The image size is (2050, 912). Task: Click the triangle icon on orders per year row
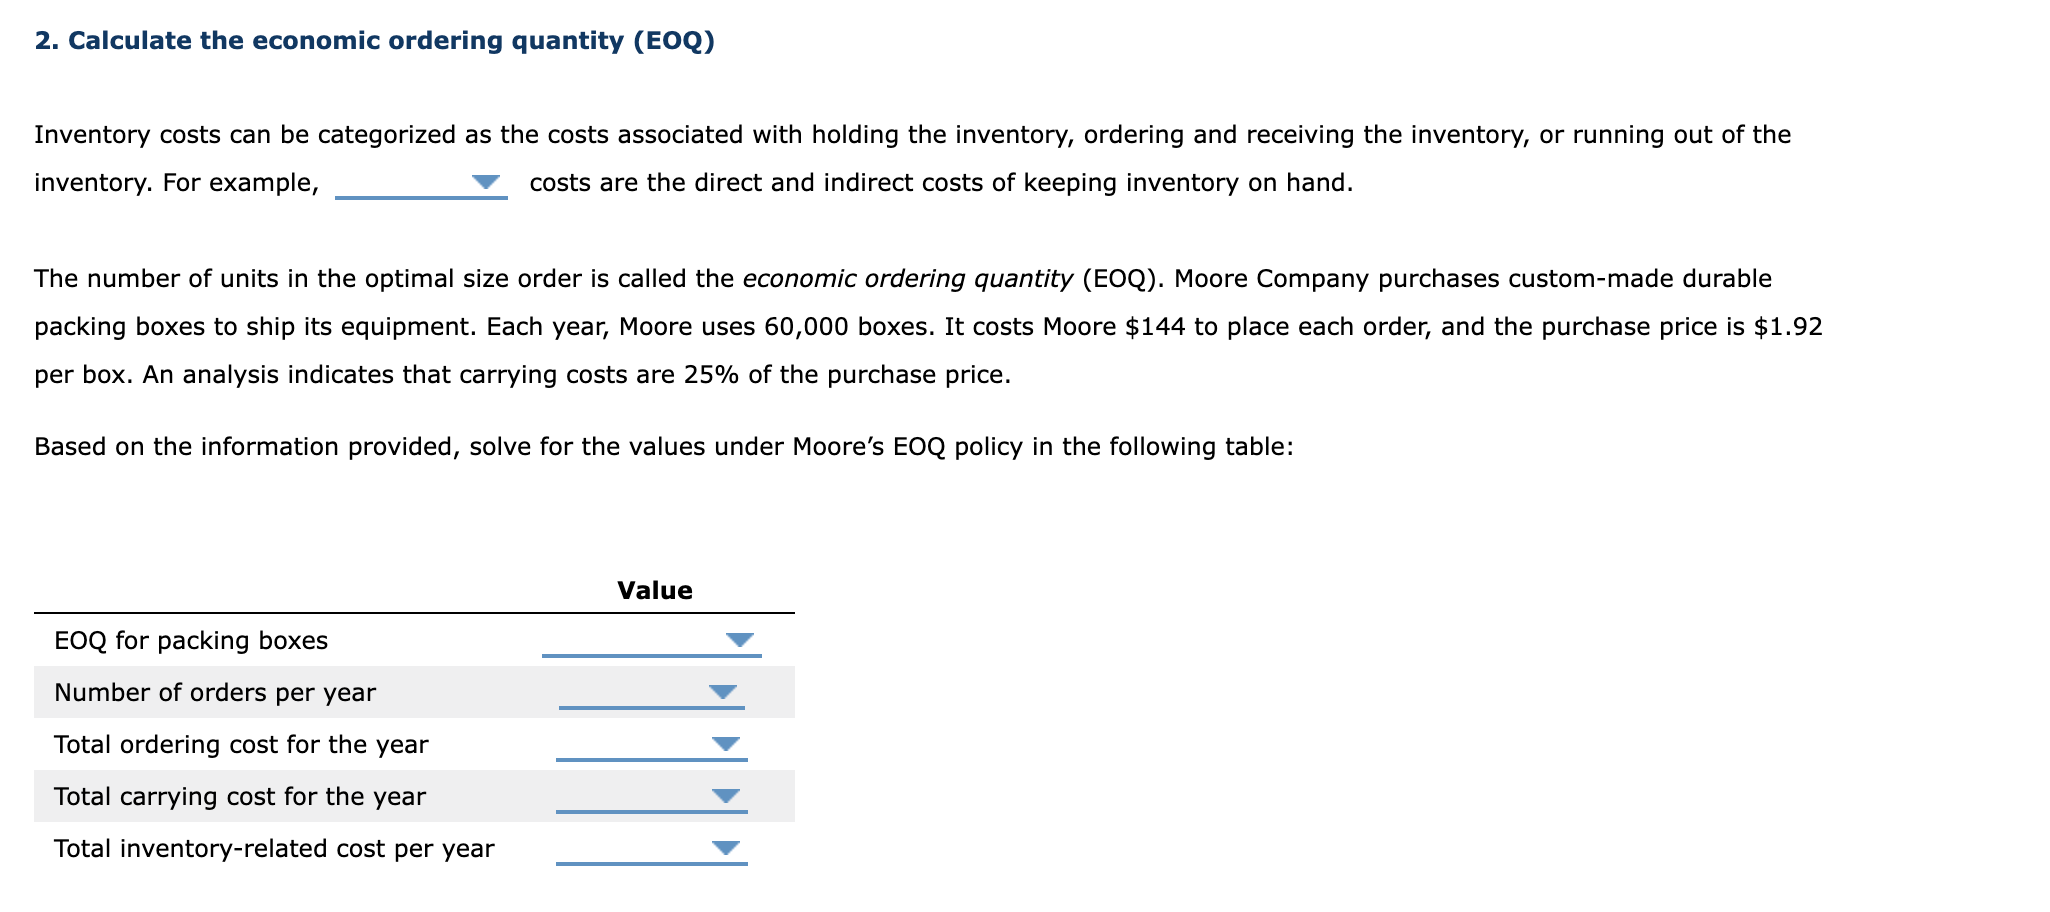[724, 692]
